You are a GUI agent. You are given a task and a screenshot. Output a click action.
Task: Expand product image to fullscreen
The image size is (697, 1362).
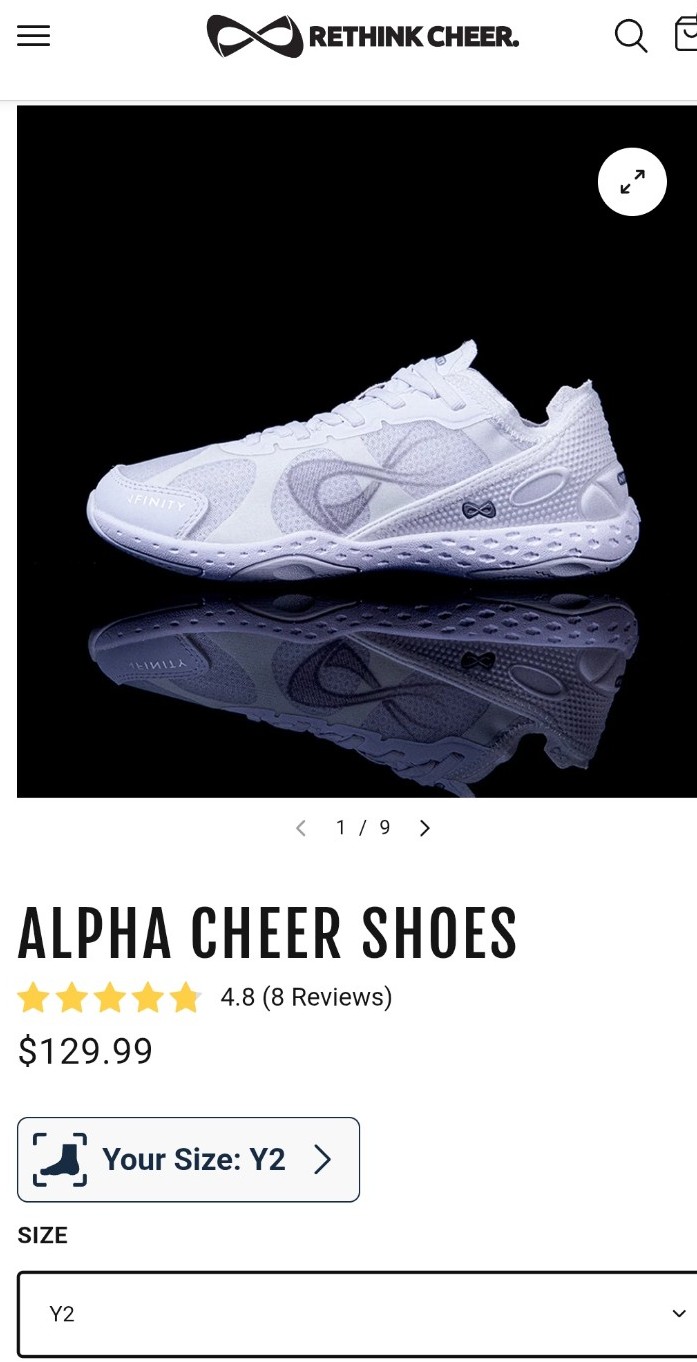[632, 182]
